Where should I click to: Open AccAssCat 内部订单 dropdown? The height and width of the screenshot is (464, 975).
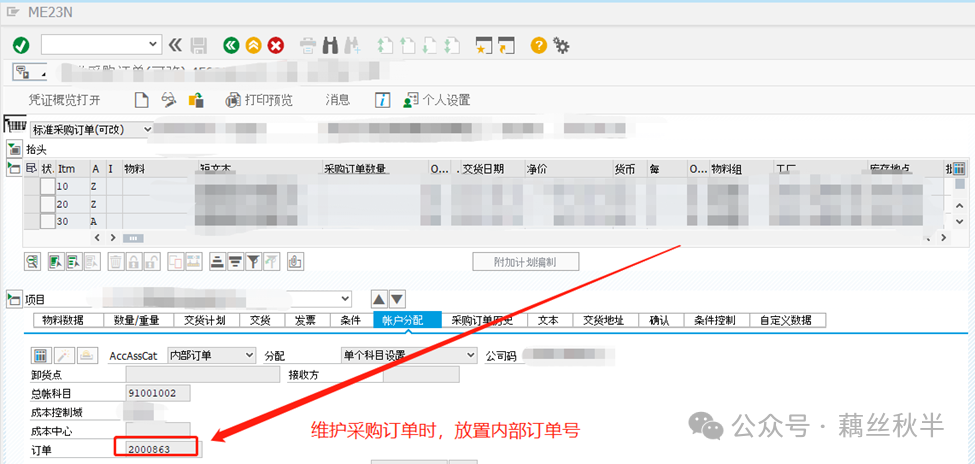coord(249,355)
